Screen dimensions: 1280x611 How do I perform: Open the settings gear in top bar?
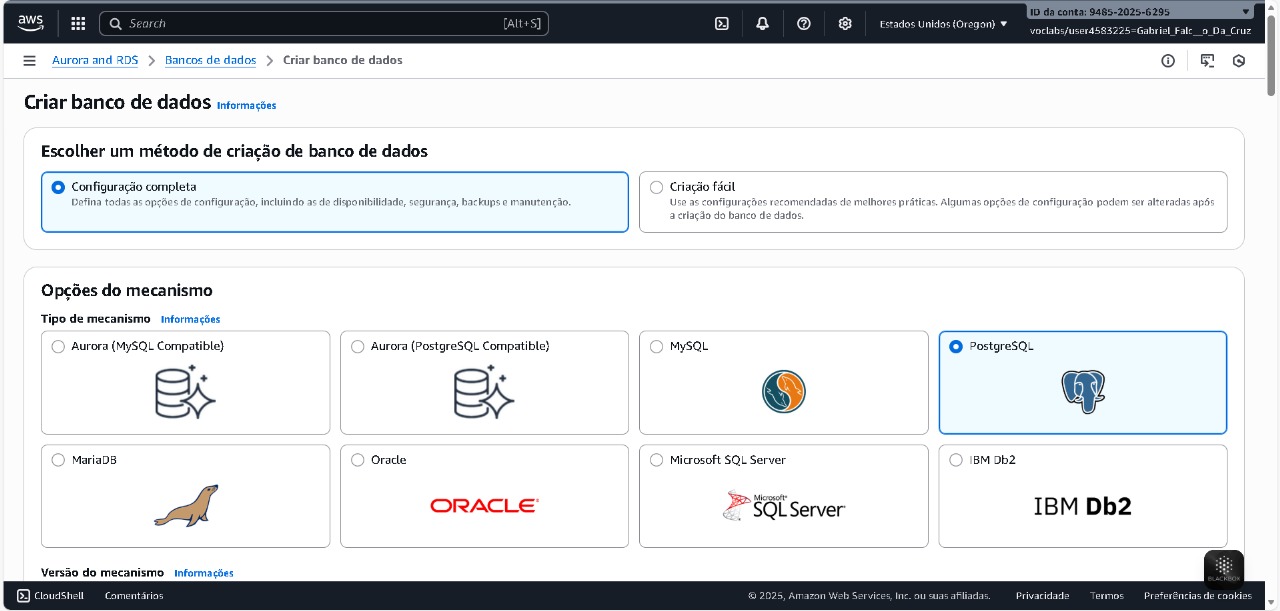845,23
